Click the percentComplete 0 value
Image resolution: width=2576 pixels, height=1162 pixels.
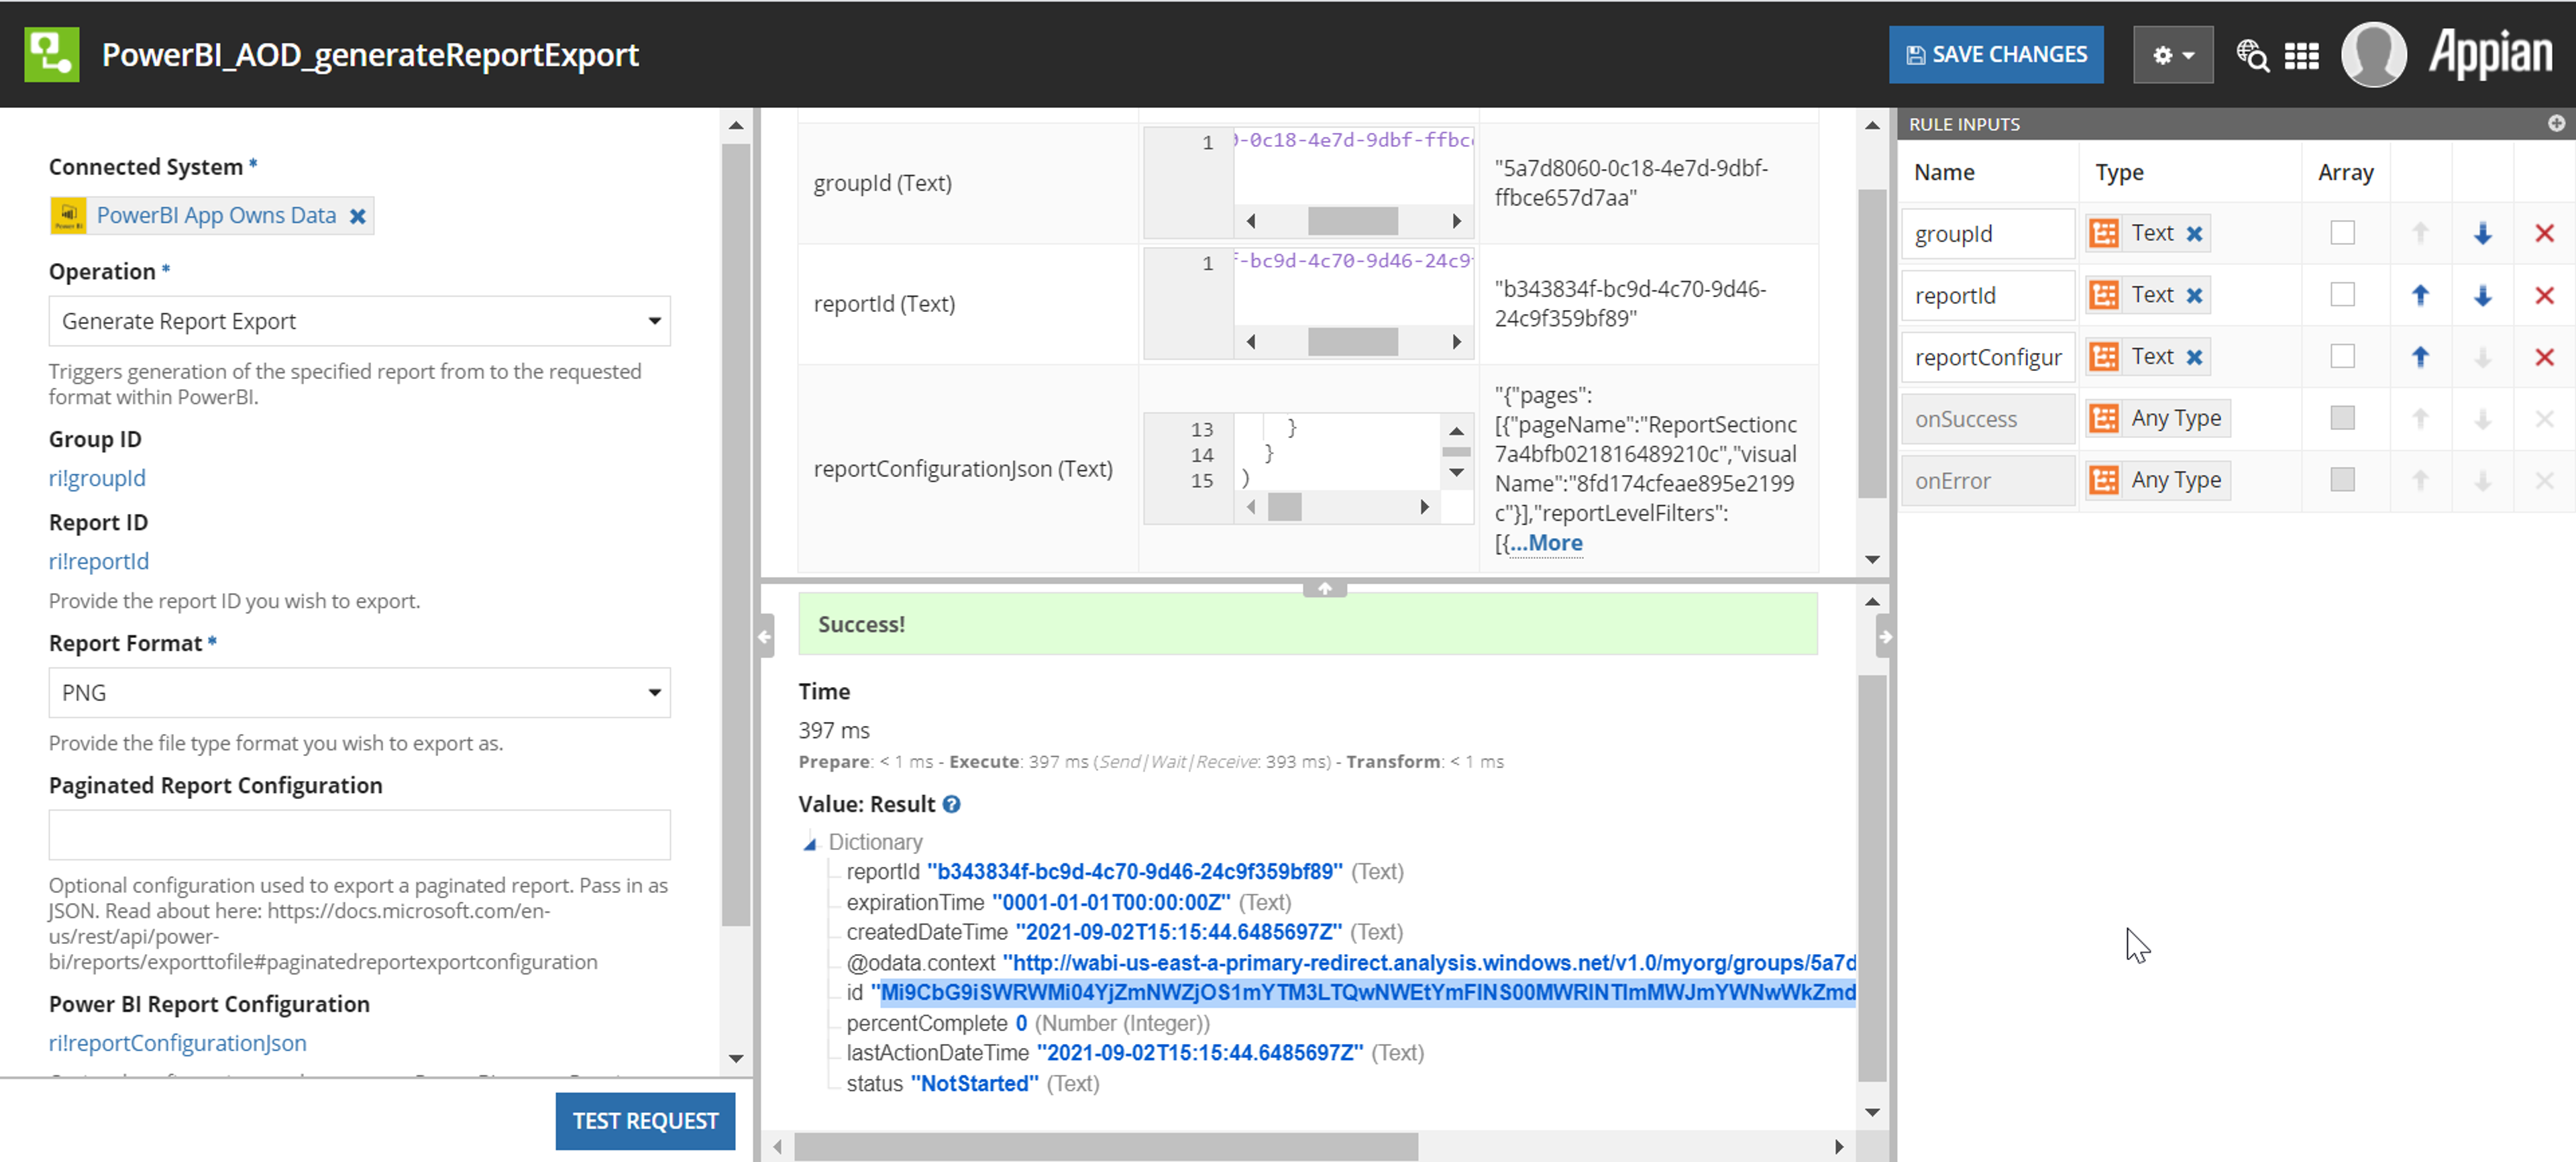[1021, 1023]
